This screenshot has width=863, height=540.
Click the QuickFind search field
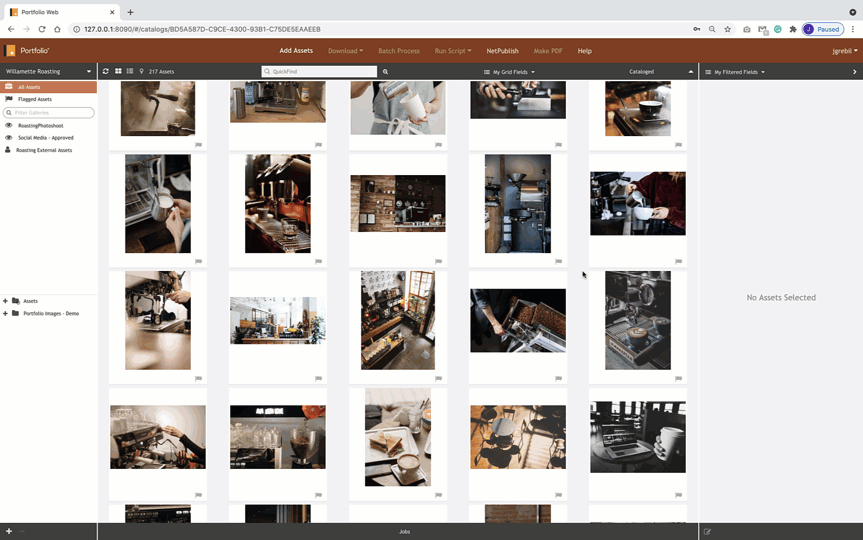click(319, 72)
